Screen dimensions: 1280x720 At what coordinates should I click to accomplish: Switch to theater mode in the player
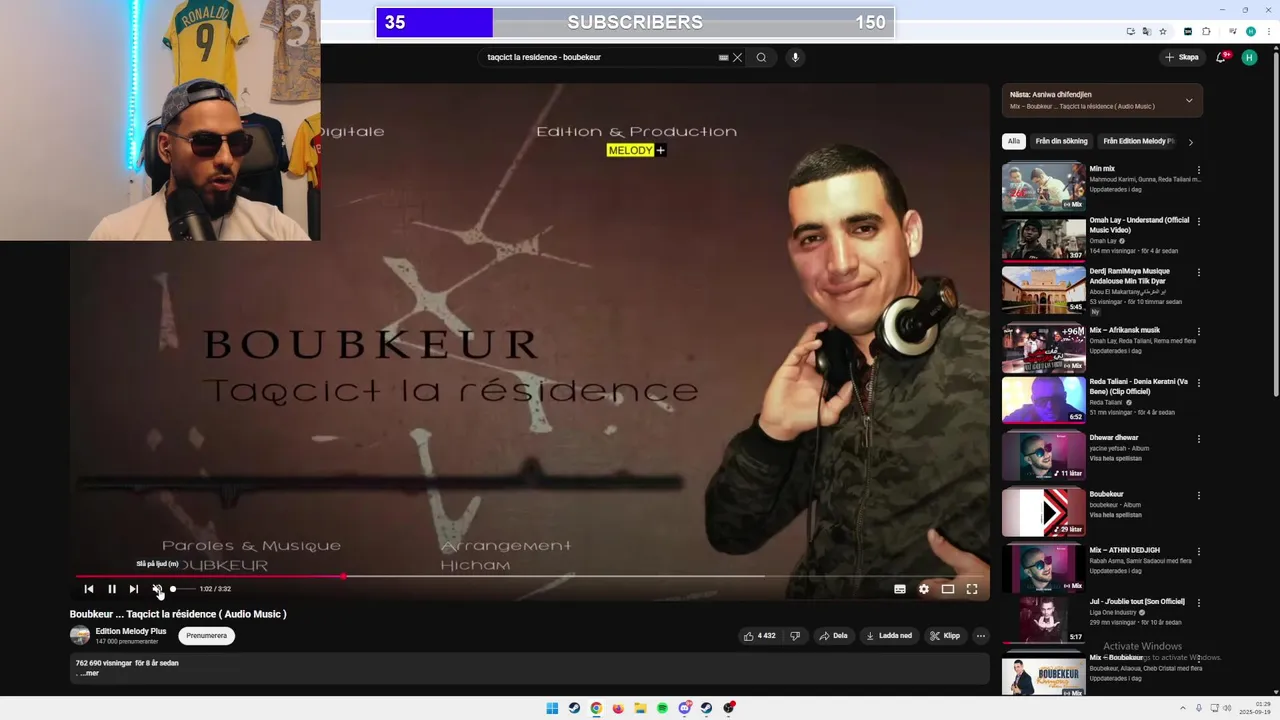[x=948, y=589]
